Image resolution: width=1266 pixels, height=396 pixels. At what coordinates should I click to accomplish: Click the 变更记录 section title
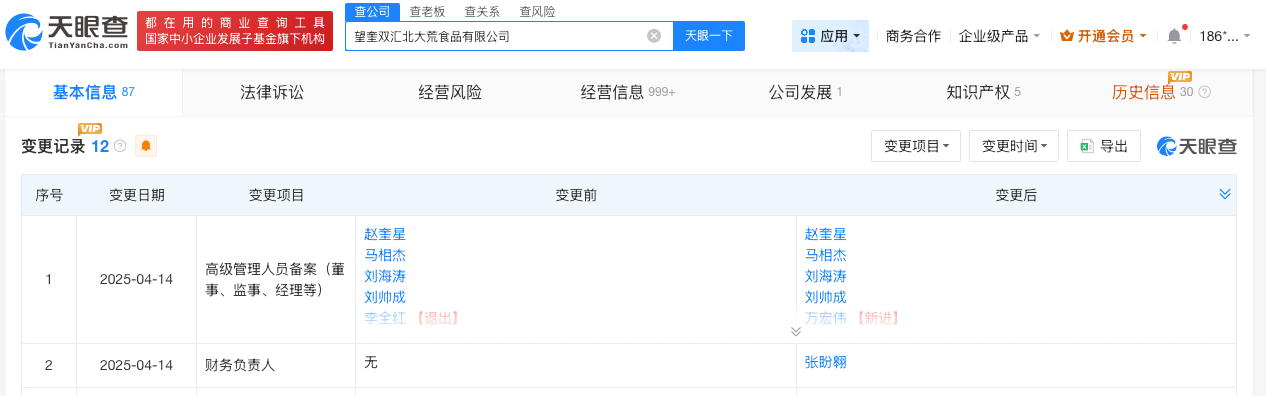(x=53, y=146)
